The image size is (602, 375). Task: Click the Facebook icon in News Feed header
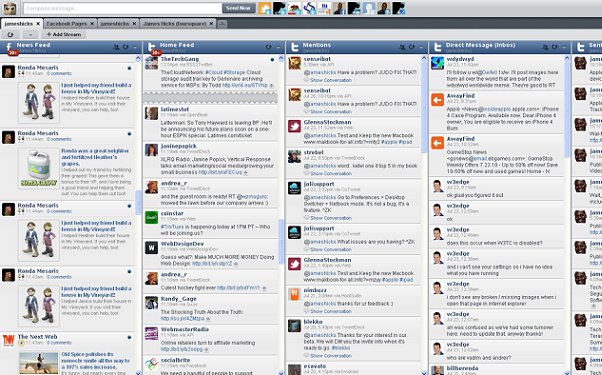coord(9,47)
